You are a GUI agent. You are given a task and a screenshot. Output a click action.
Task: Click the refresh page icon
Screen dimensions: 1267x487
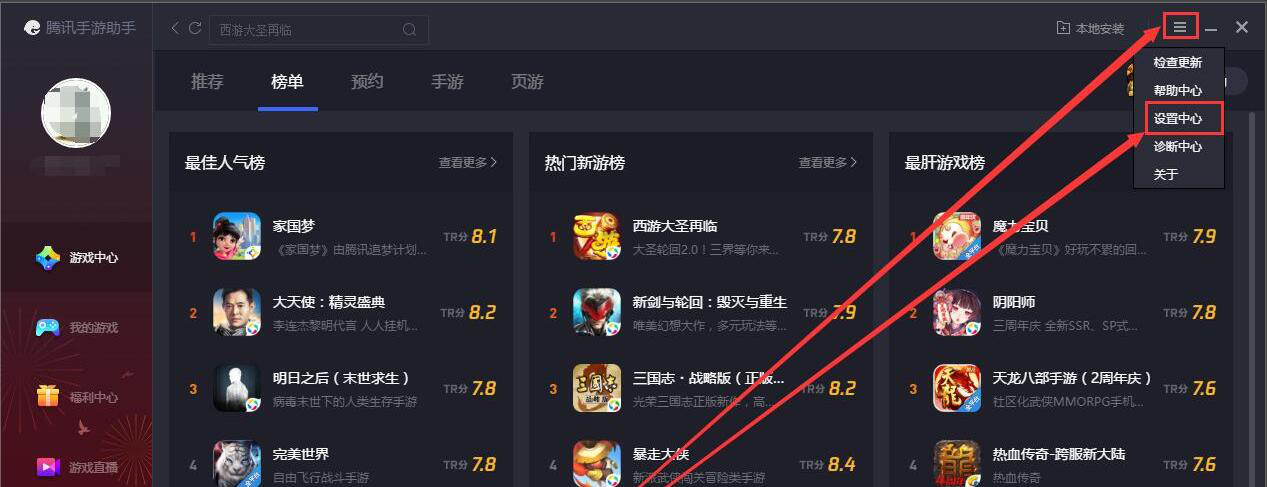coord(195,29)
